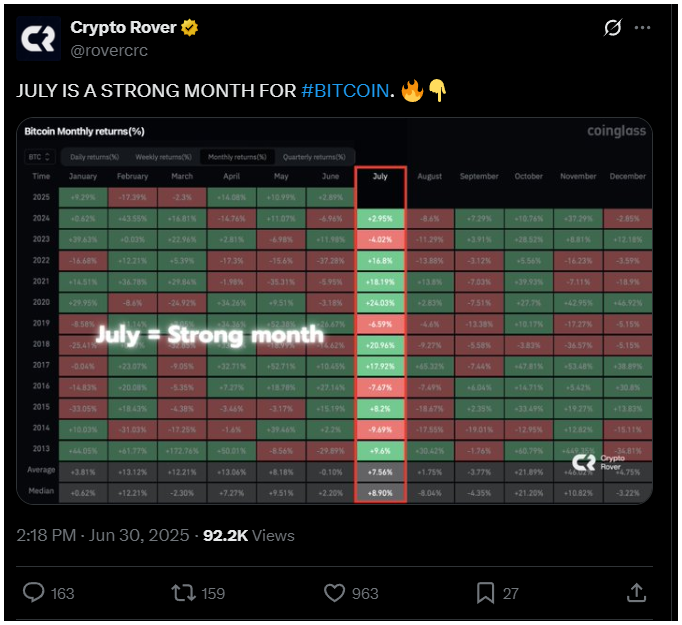
Task: Open the @rovercrc handle link
Action: tap(109, 50)
